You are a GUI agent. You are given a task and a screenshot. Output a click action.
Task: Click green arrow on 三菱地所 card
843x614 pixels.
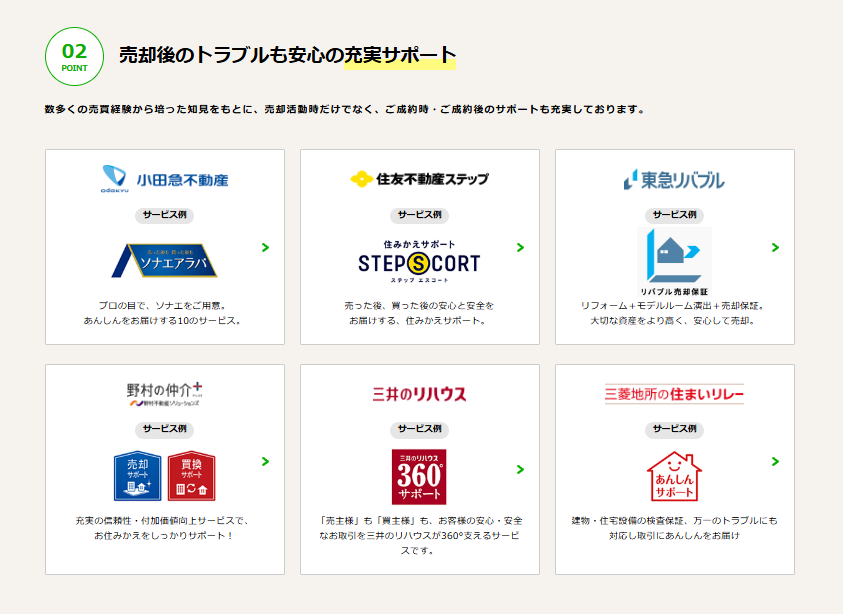775,461
